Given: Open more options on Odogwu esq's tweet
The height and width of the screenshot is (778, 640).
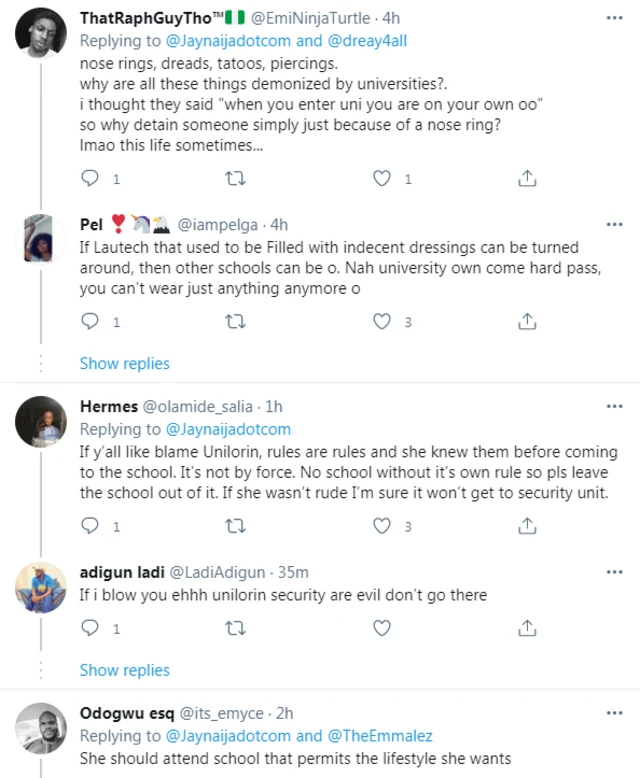Looking at the screenshot, I should 614,713.
